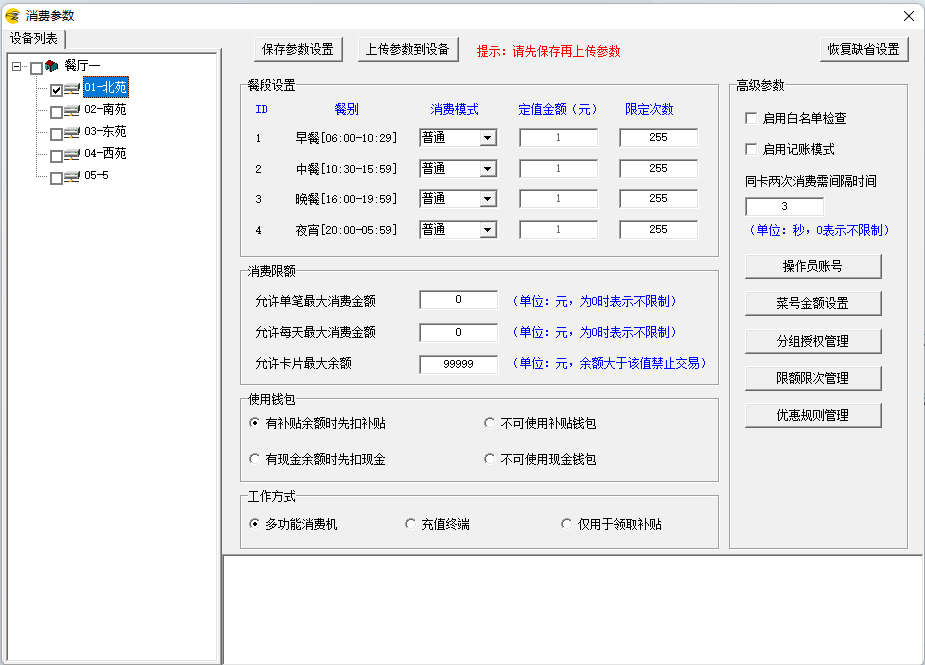Screen dimensions: 925x665
Task: Switch to the 设备列表 tab
Action: [34, 38]
